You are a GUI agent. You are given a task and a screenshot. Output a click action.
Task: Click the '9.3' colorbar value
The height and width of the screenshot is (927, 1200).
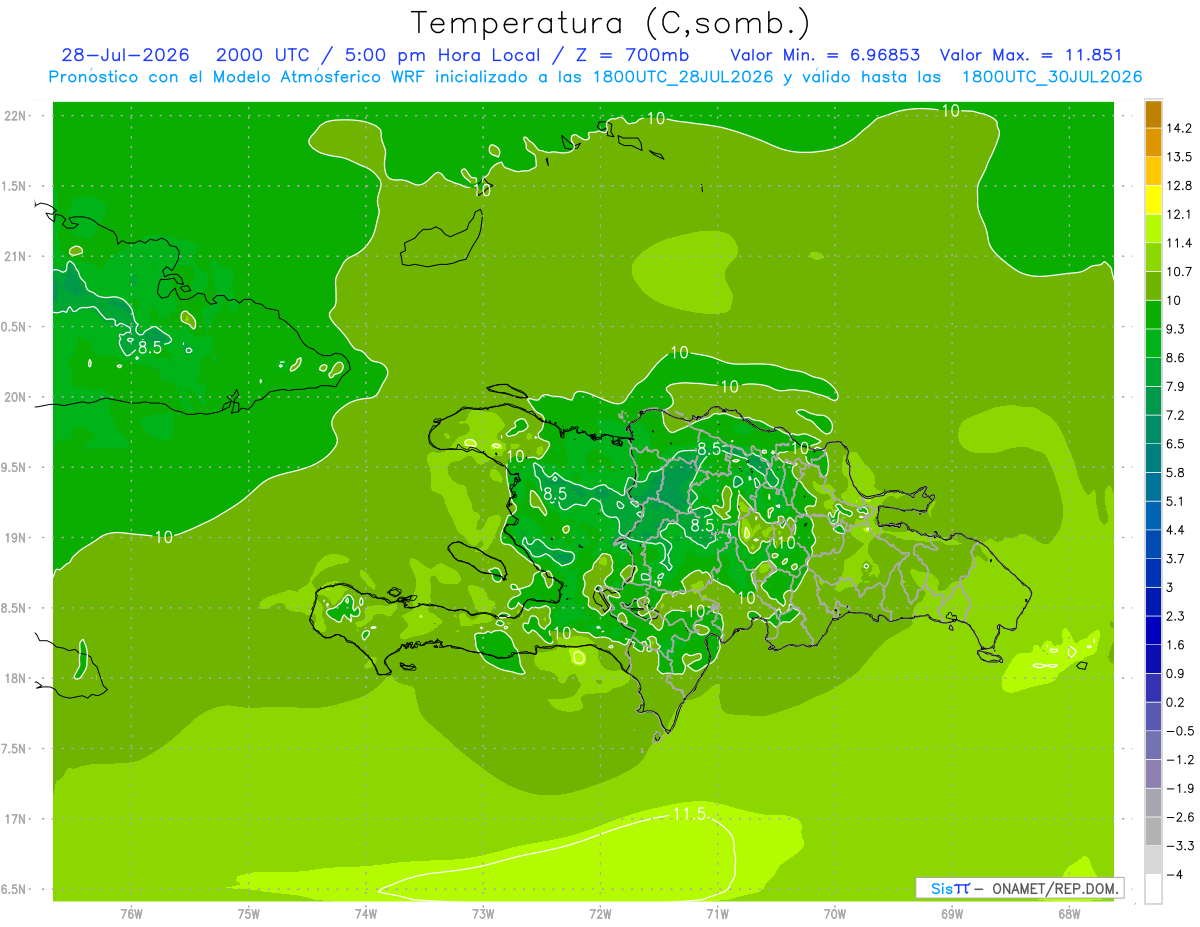[x=1176, y=329]
